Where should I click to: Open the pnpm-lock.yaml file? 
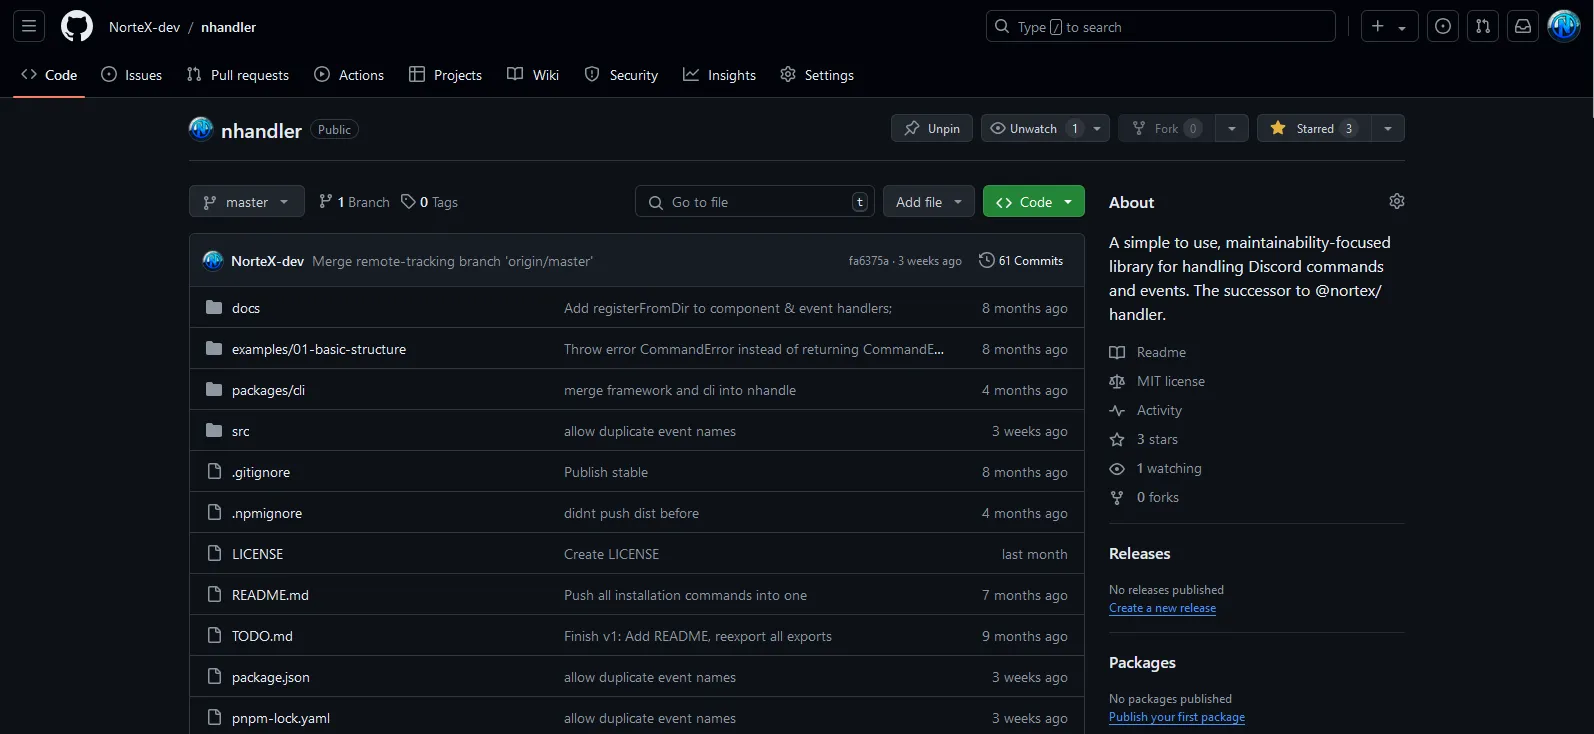(281, 718)
